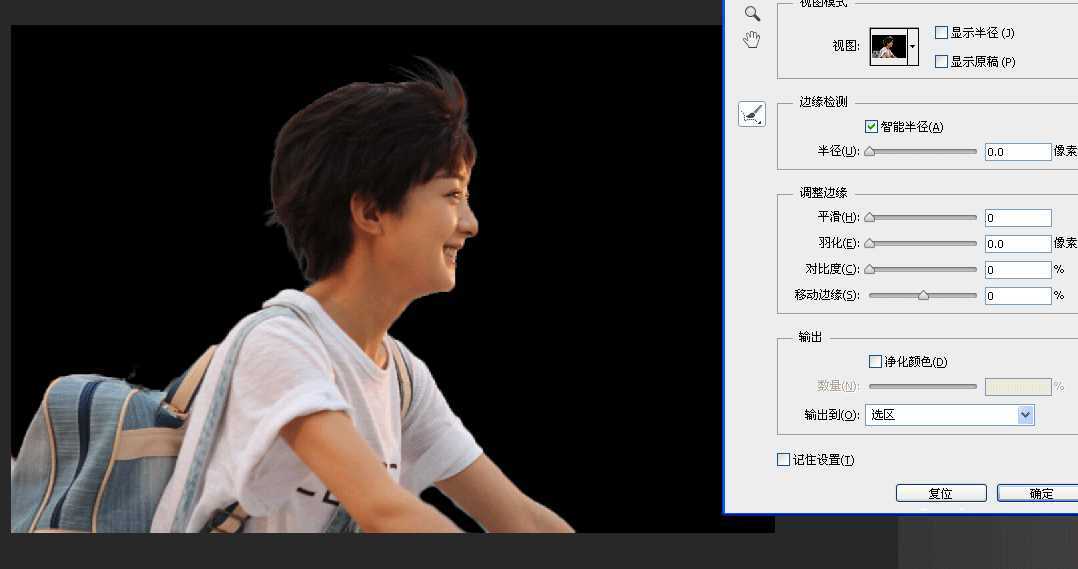Screen dimensions: 1078x569
Task: Select the Refine Radius brush tool
Action: tap(752, 114)
